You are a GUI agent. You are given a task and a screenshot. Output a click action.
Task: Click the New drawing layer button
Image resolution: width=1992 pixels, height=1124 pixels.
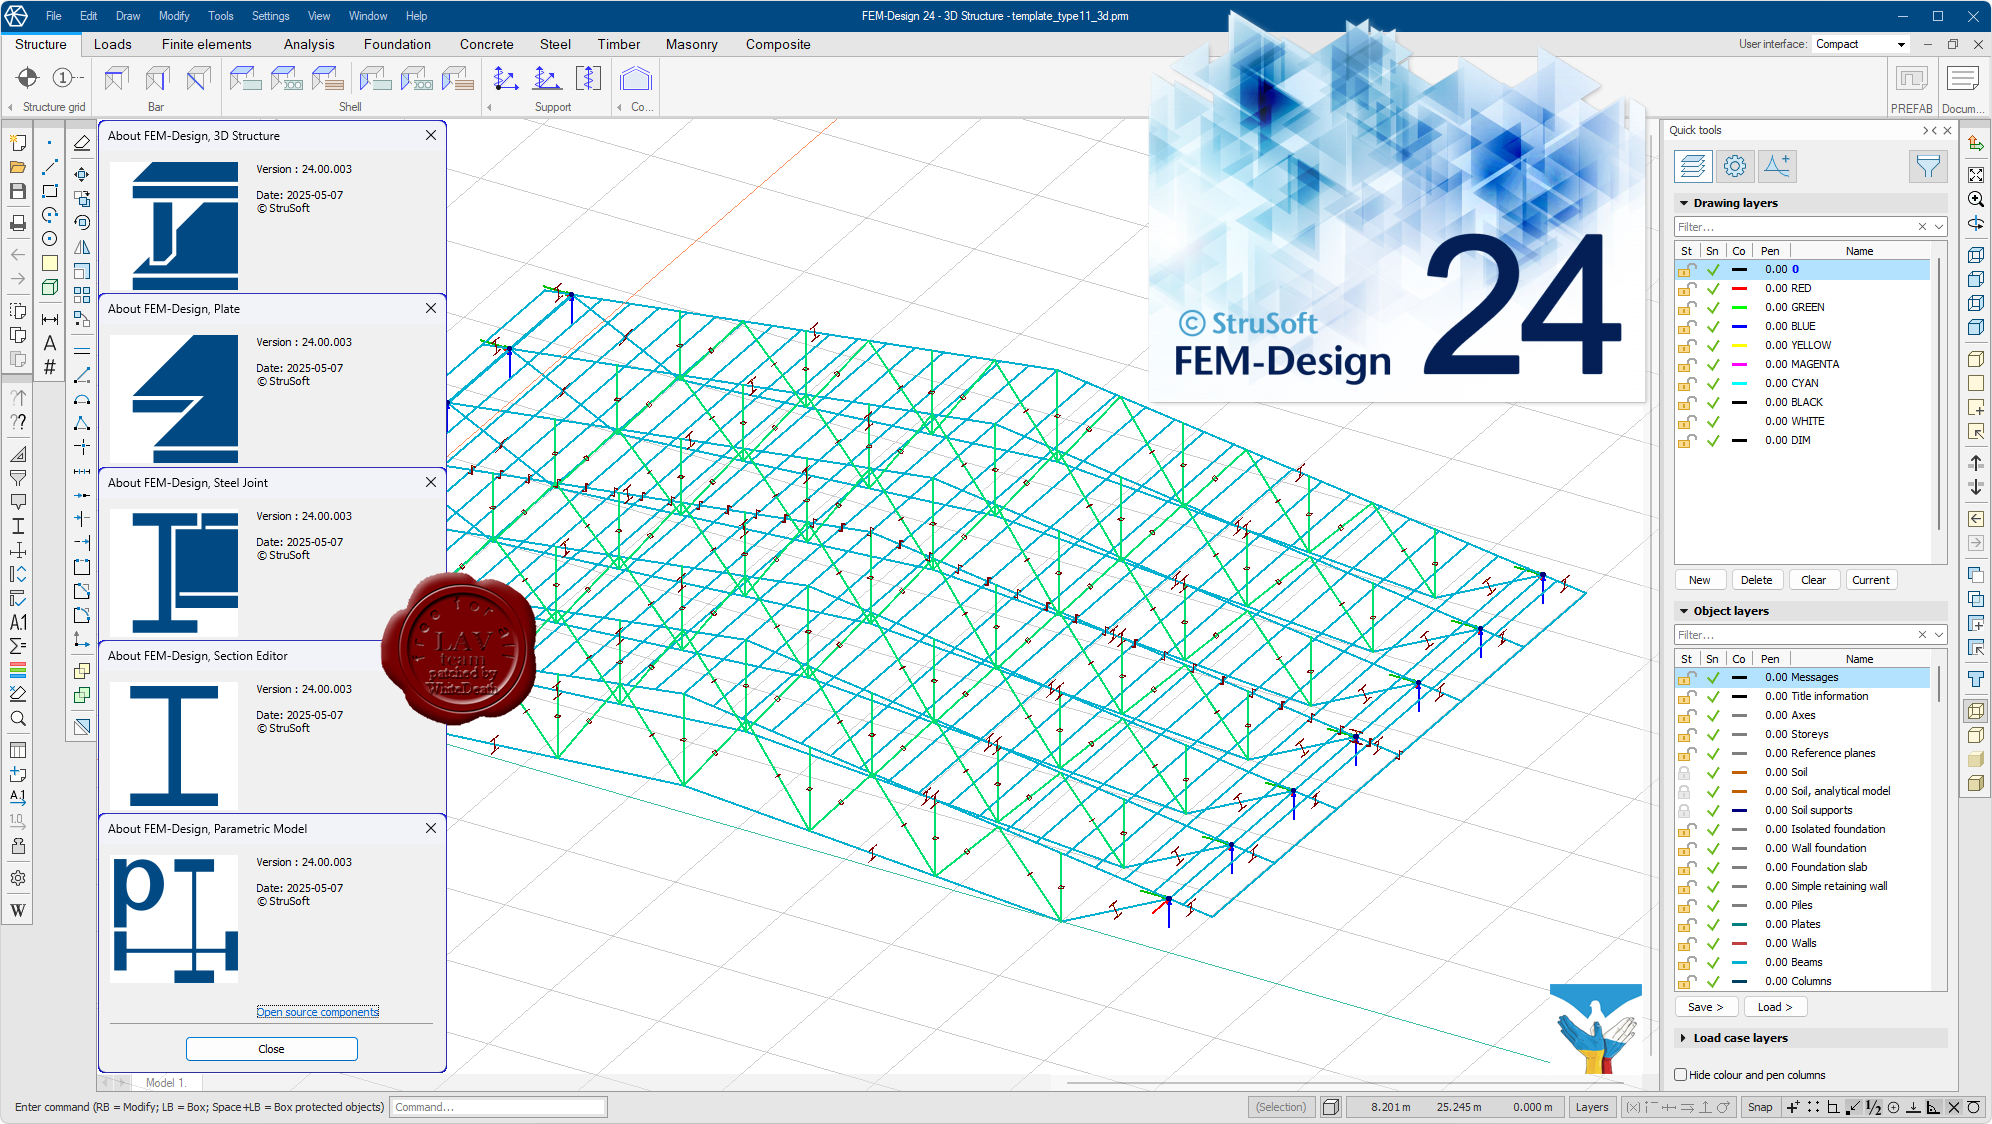pos(1700,580)
